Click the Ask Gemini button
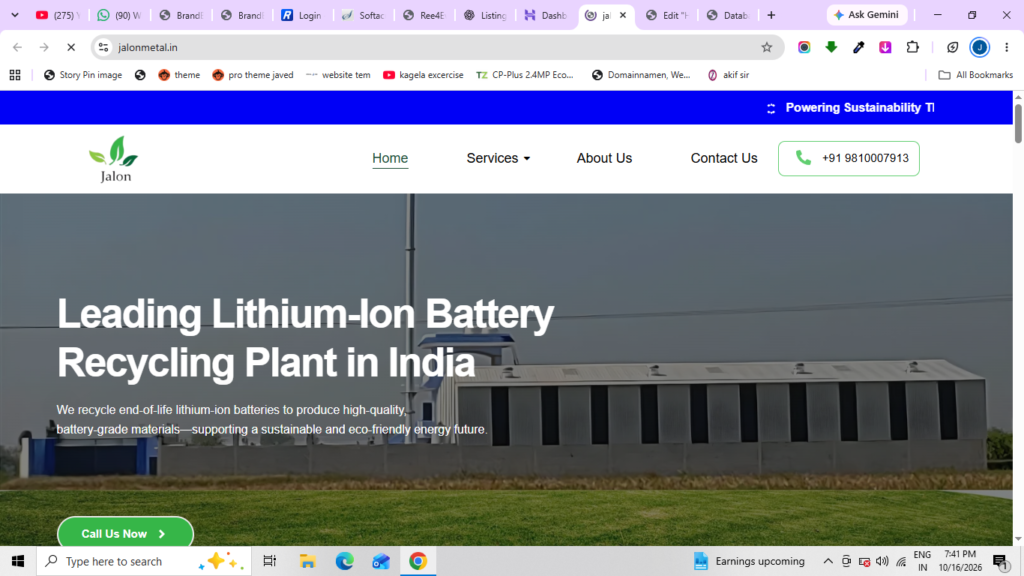The image size is (1024, 576). tap(867, 15)
